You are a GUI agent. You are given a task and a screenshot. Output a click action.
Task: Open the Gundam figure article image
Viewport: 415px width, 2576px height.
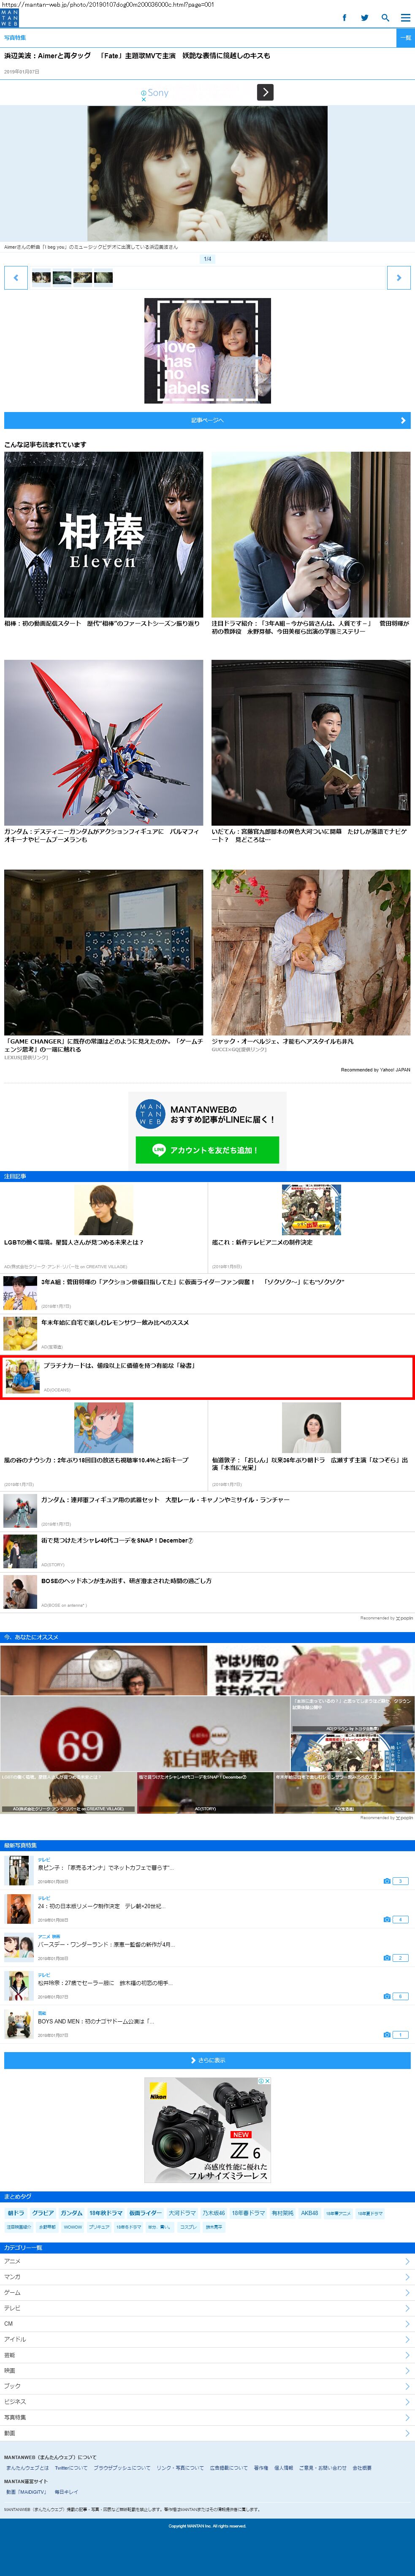click(x=103, y=742)
